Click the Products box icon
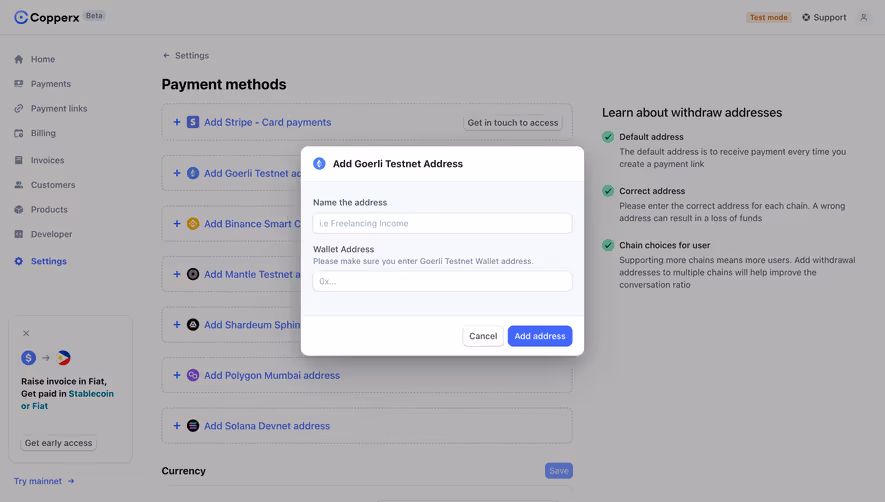Viewport: 885px width, 502px height. (x=19, y=209)
